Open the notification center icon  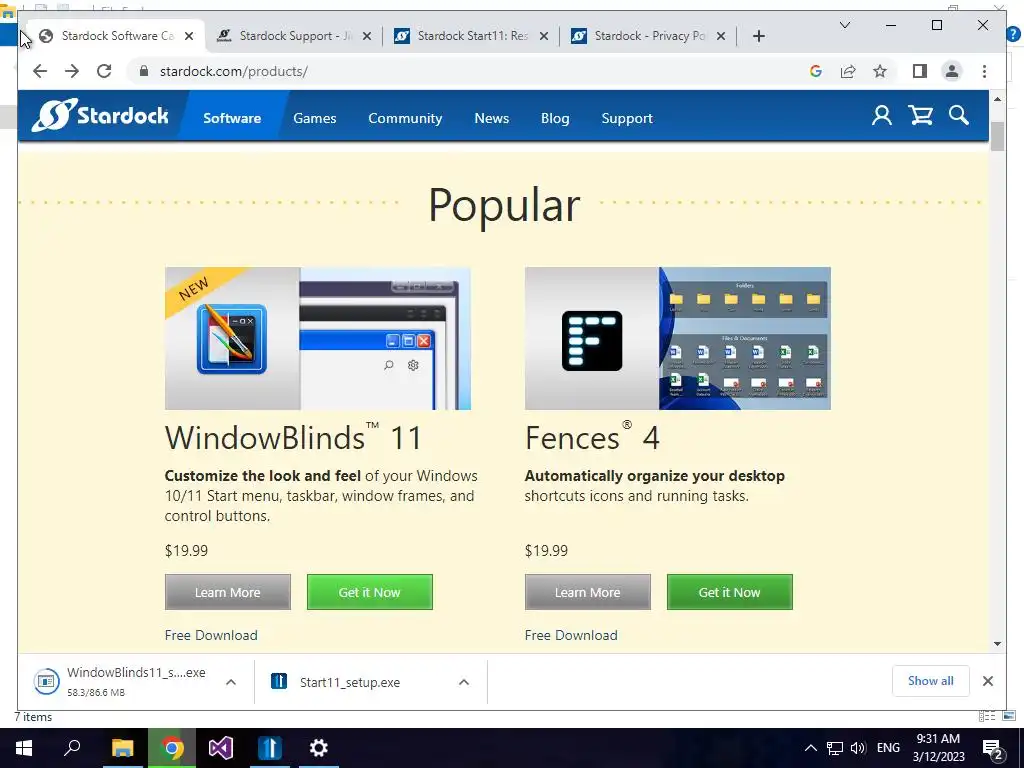[993, 748]
